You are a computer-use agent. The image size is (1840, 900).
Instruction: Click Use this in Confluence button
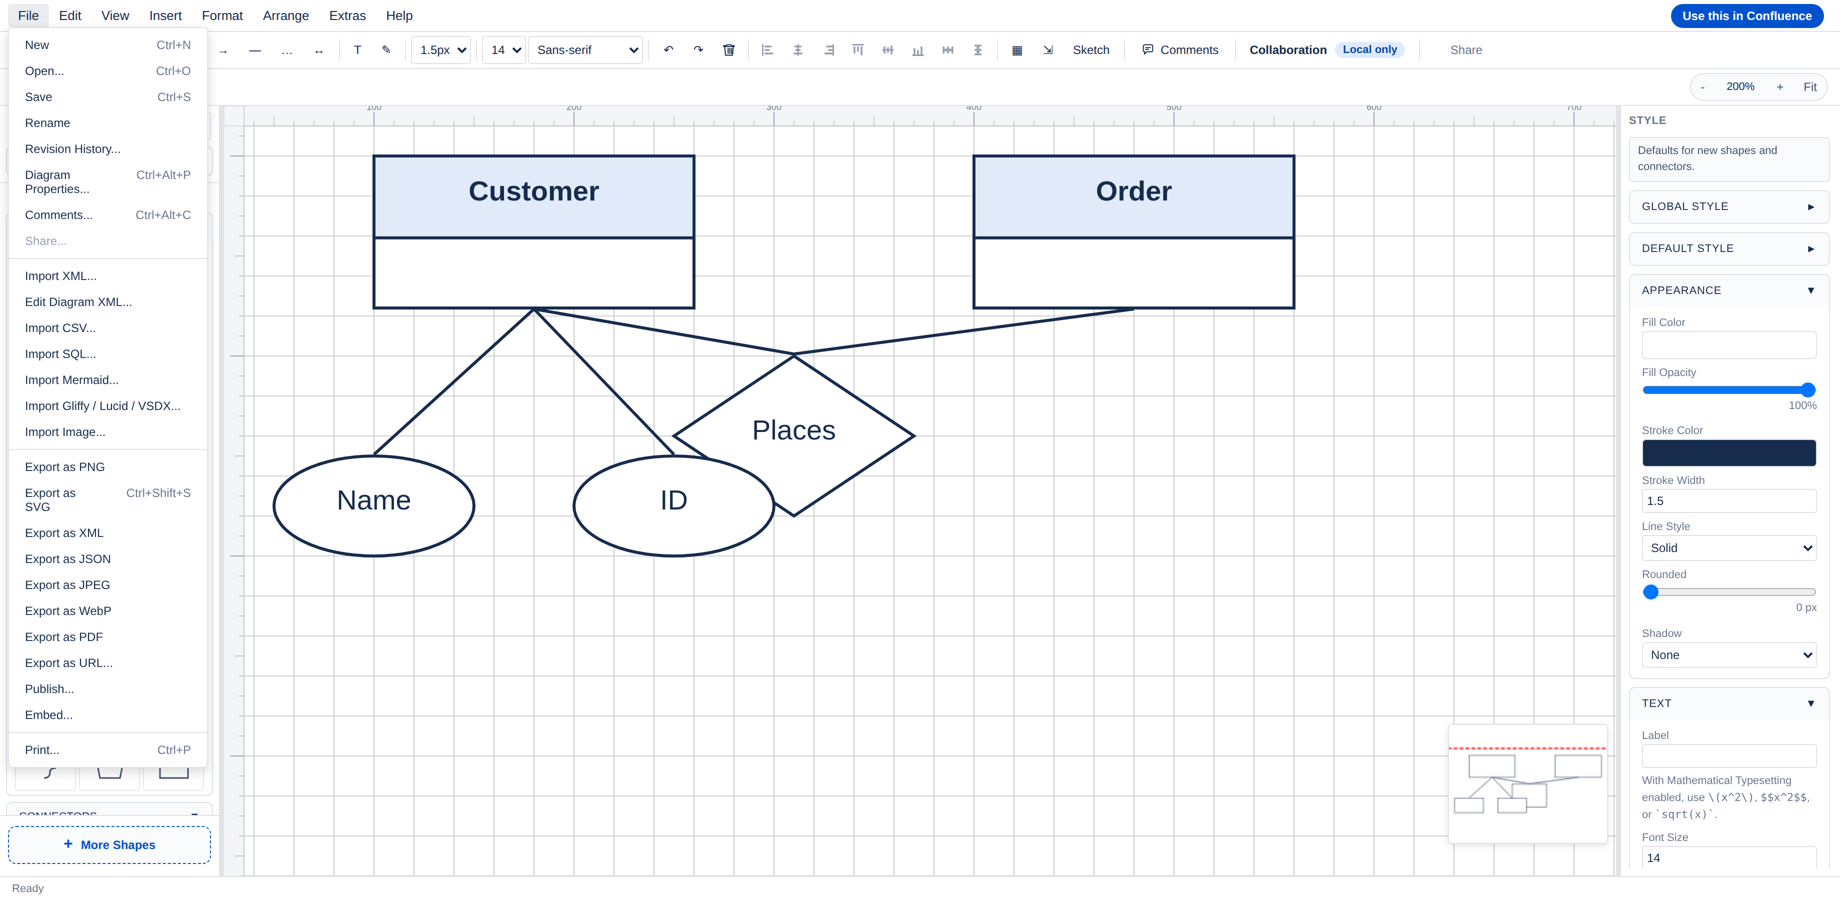pos(1746,16)
